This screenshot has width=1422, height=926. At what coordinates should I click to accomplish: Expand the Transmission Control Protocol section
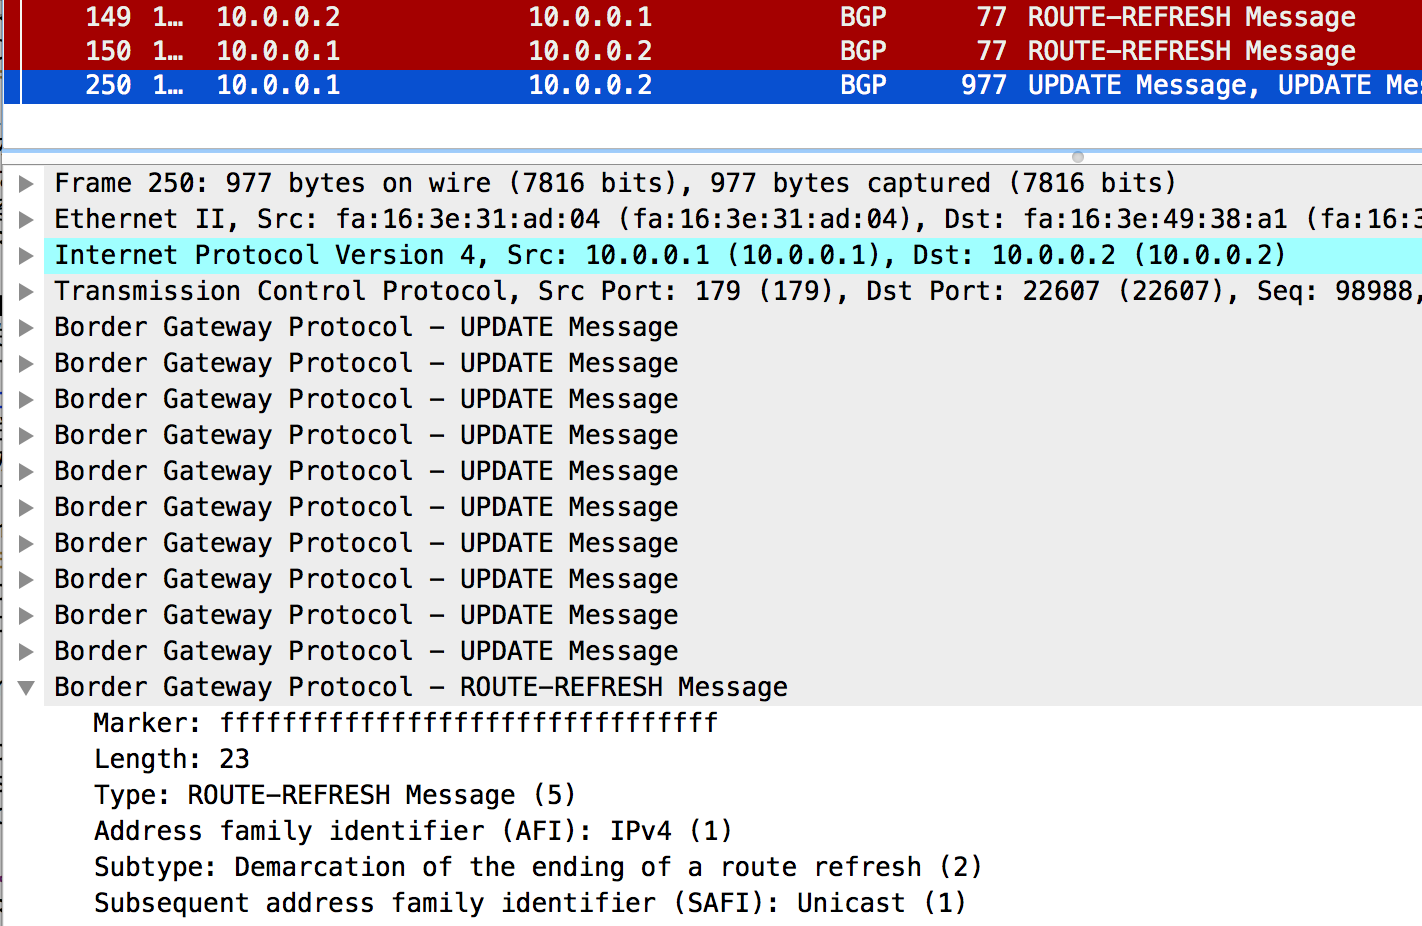point(27,292)
